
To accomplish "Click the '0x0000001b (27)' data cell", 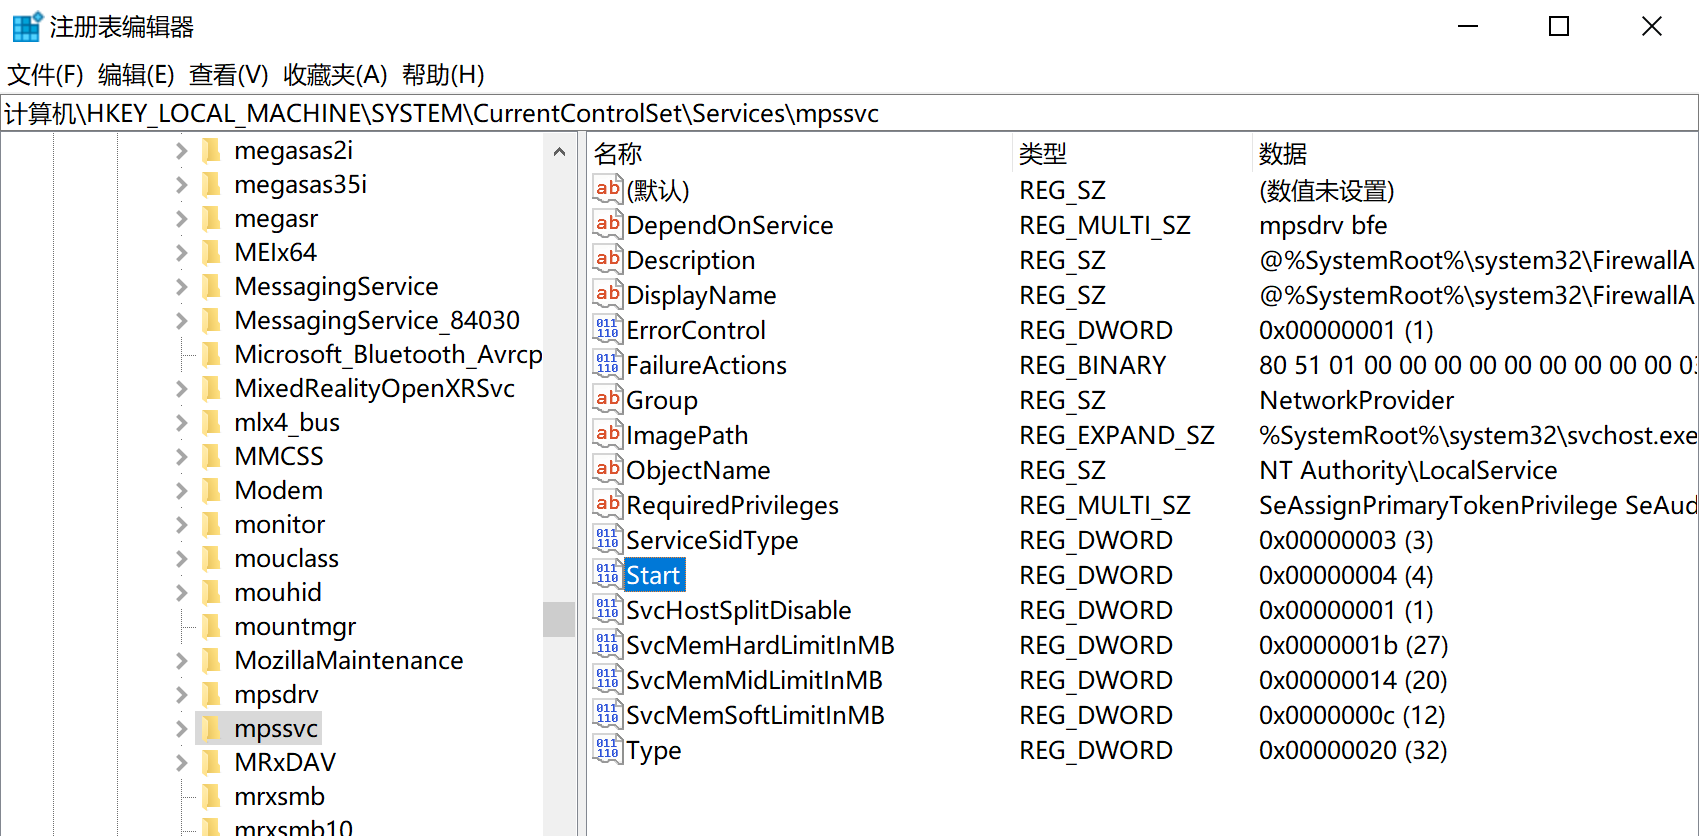I will (x=1354, y=645).
